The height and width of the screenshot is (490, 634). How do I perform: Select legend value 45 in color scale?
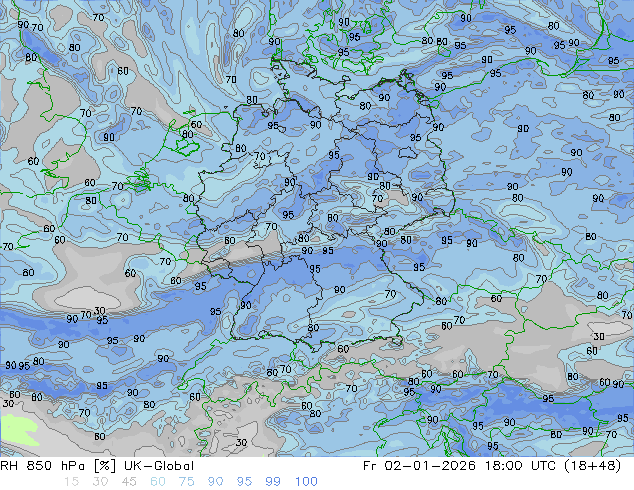pyautogui.click(x=129, y=482)
